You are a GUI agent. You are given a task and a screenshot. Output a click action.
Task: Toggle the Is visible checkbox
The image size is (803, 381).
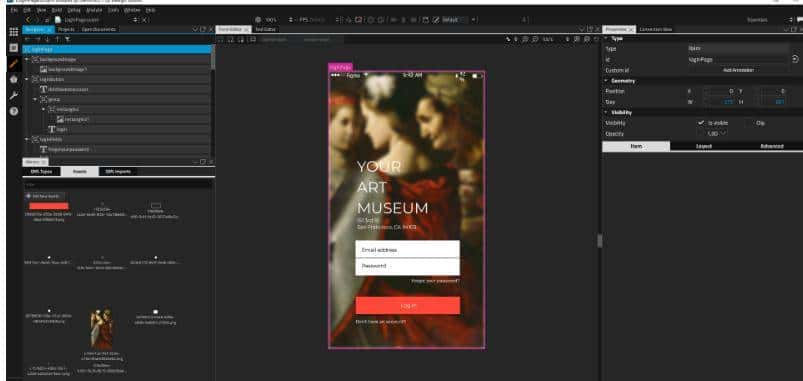(701, 123)
